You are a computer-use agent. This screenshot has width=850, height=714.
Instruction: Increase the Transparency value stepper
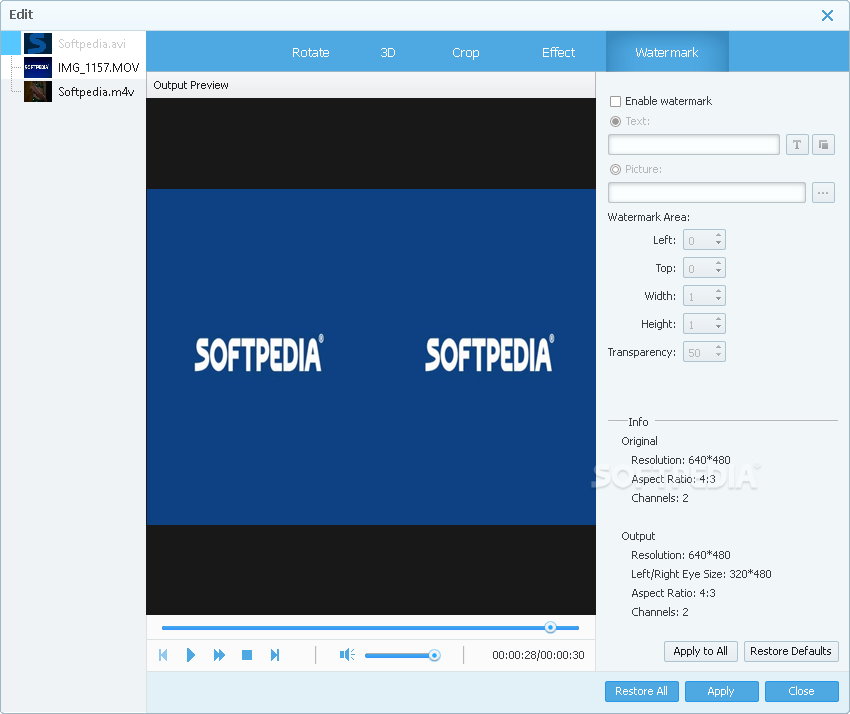(x=718, y=348)
